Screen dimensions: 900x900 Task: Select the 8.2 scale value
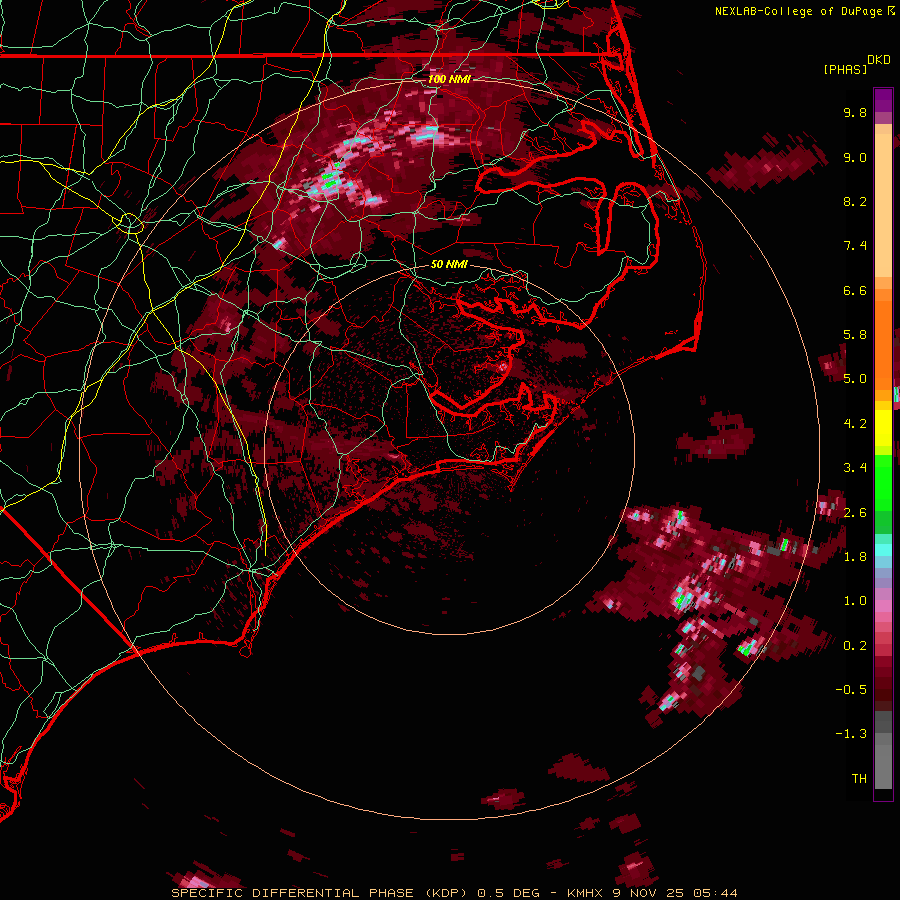[855, 201]
